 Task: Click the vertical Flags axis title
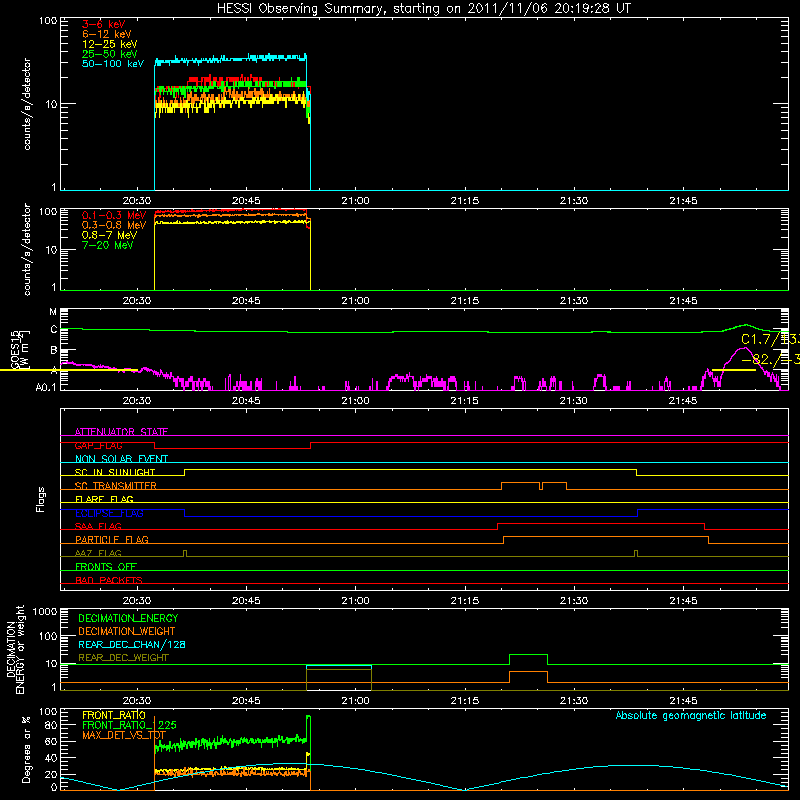tap(41, 499)
